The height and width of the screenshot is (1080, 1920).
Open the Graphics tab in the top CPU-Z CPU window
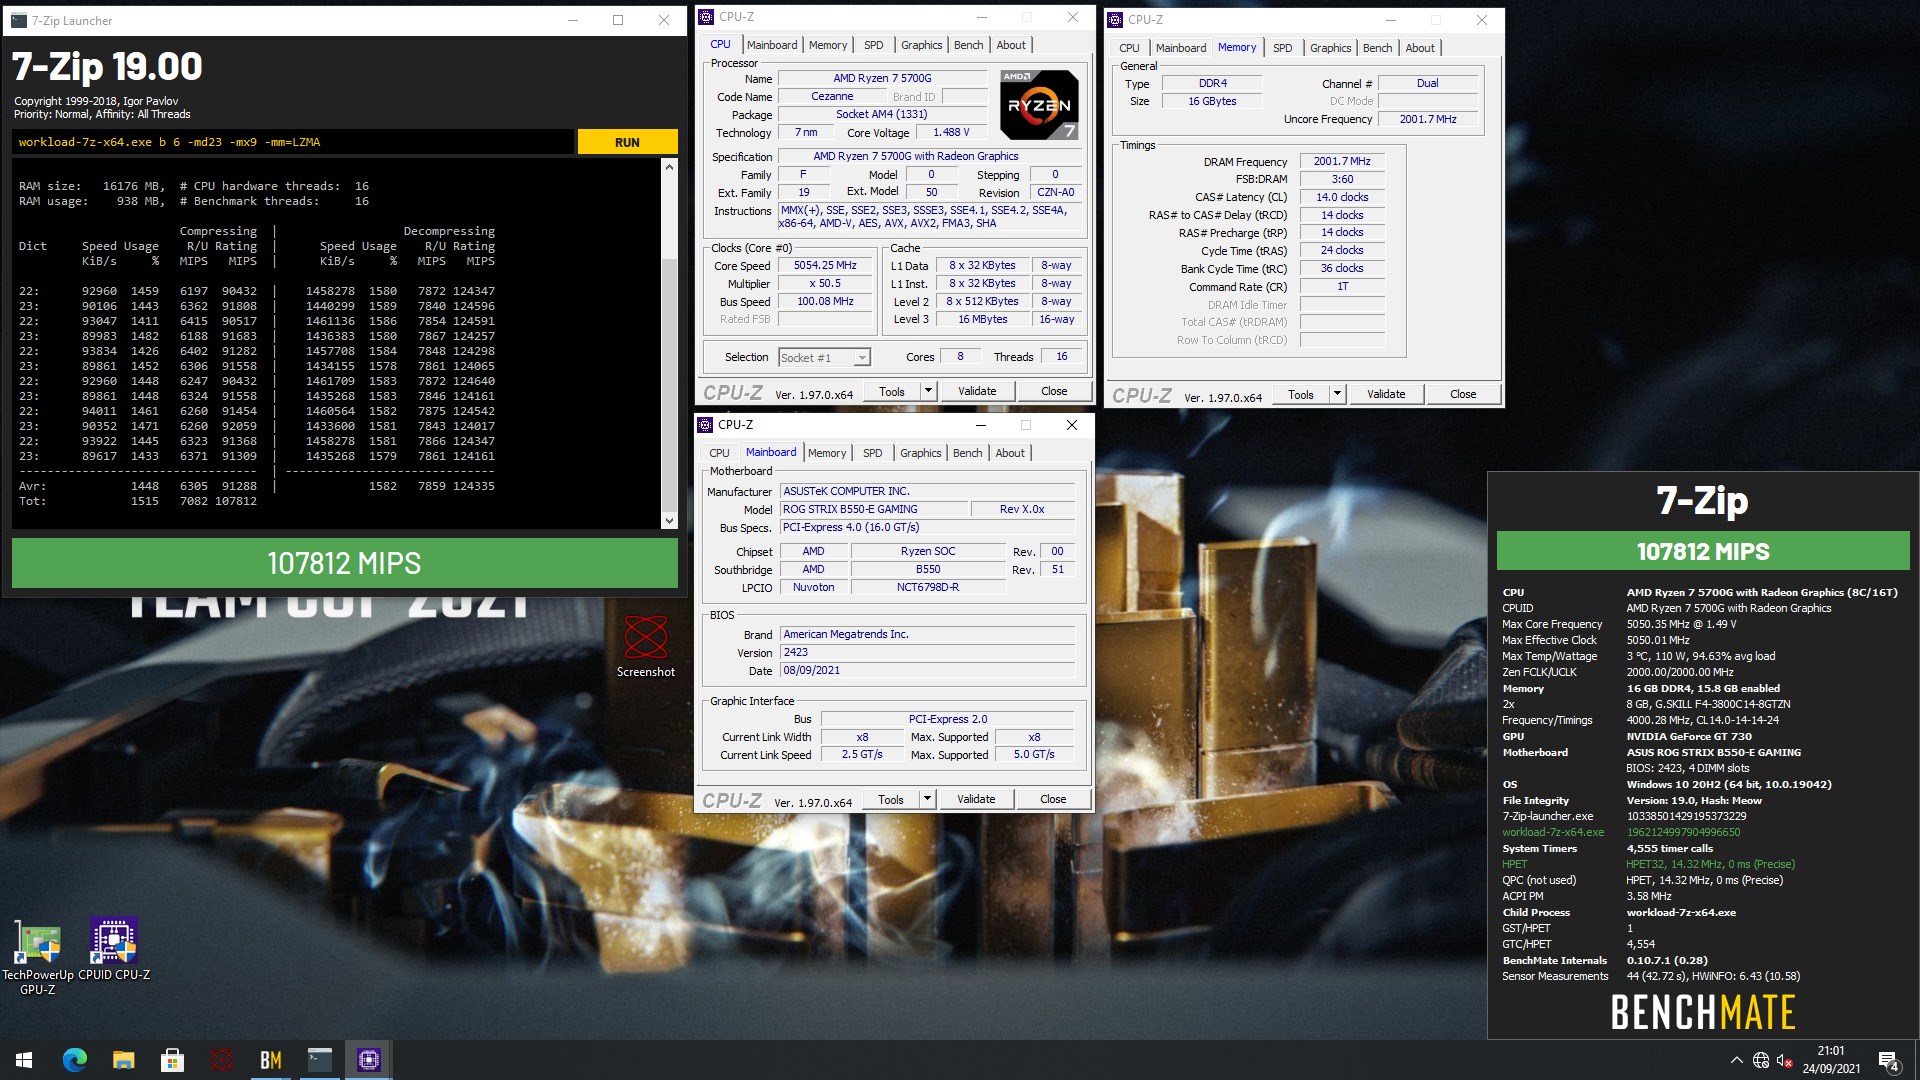[921, 45]
